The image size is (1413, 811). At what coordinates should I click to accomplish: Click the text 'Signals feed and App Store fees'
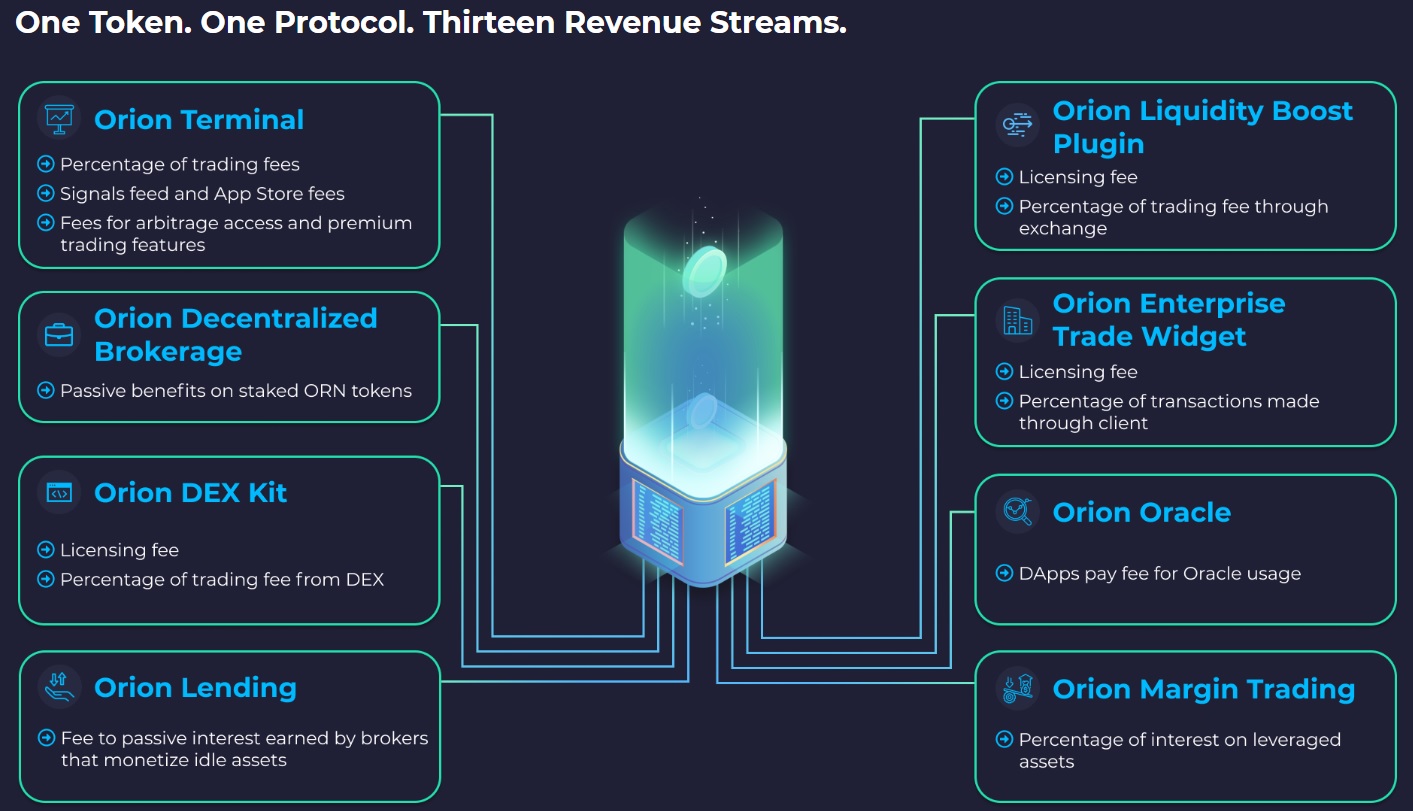[202, 194]
